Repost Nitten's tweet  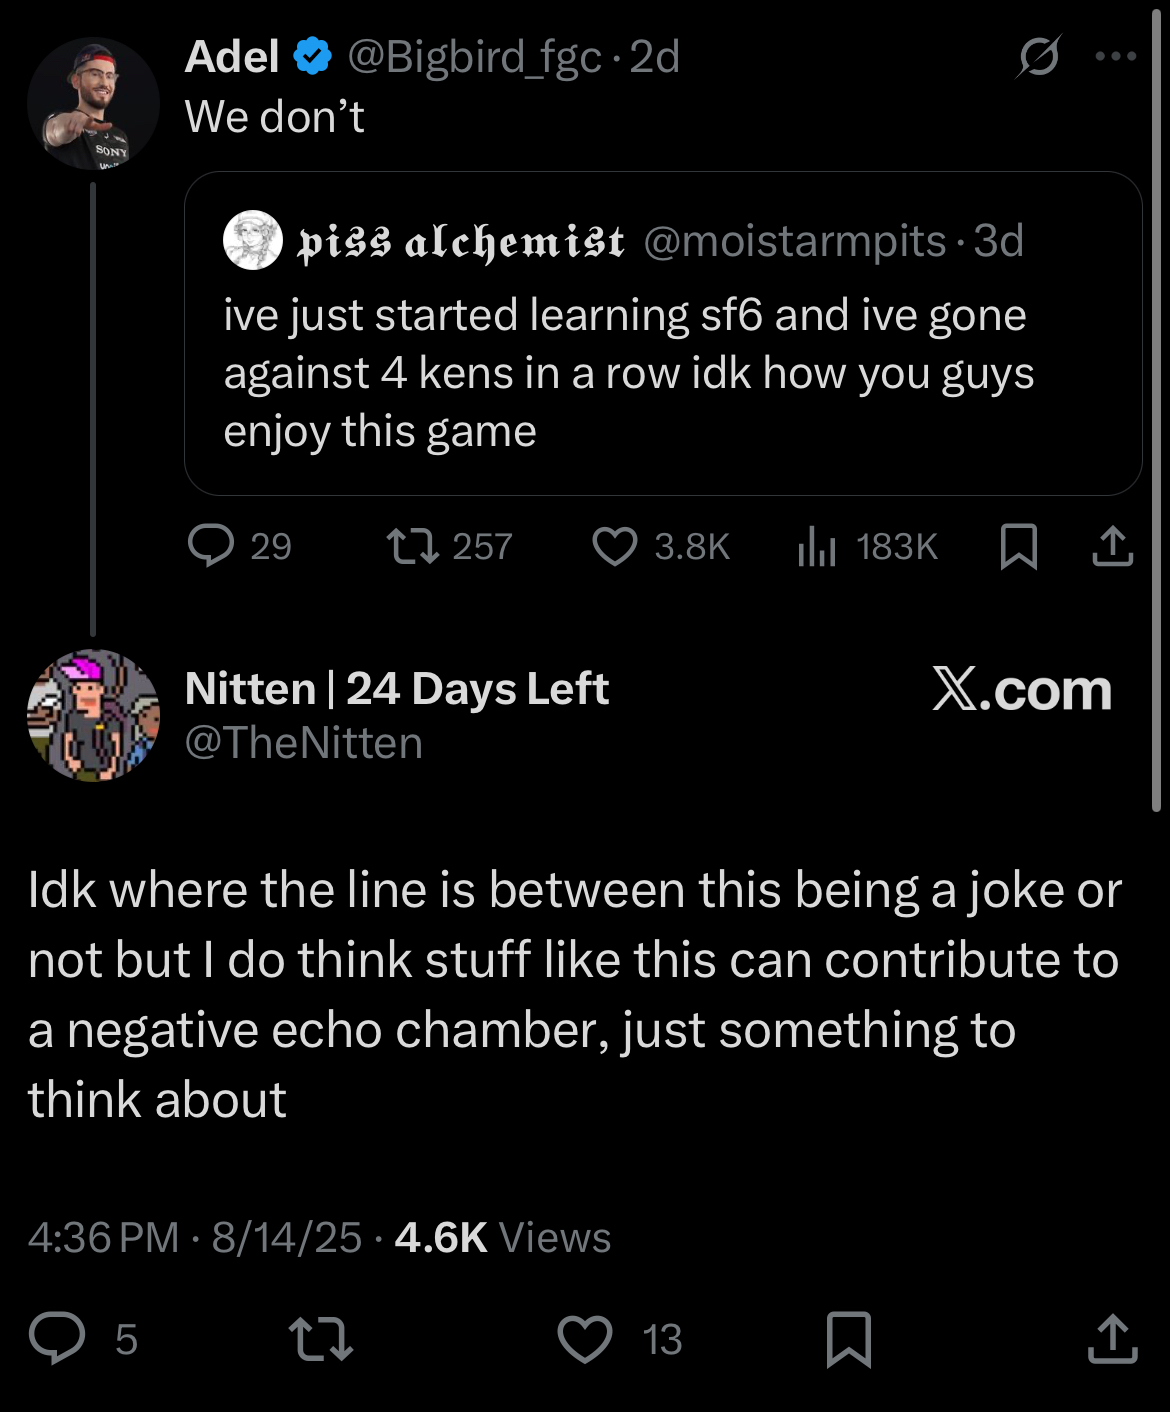(320, 1339)
